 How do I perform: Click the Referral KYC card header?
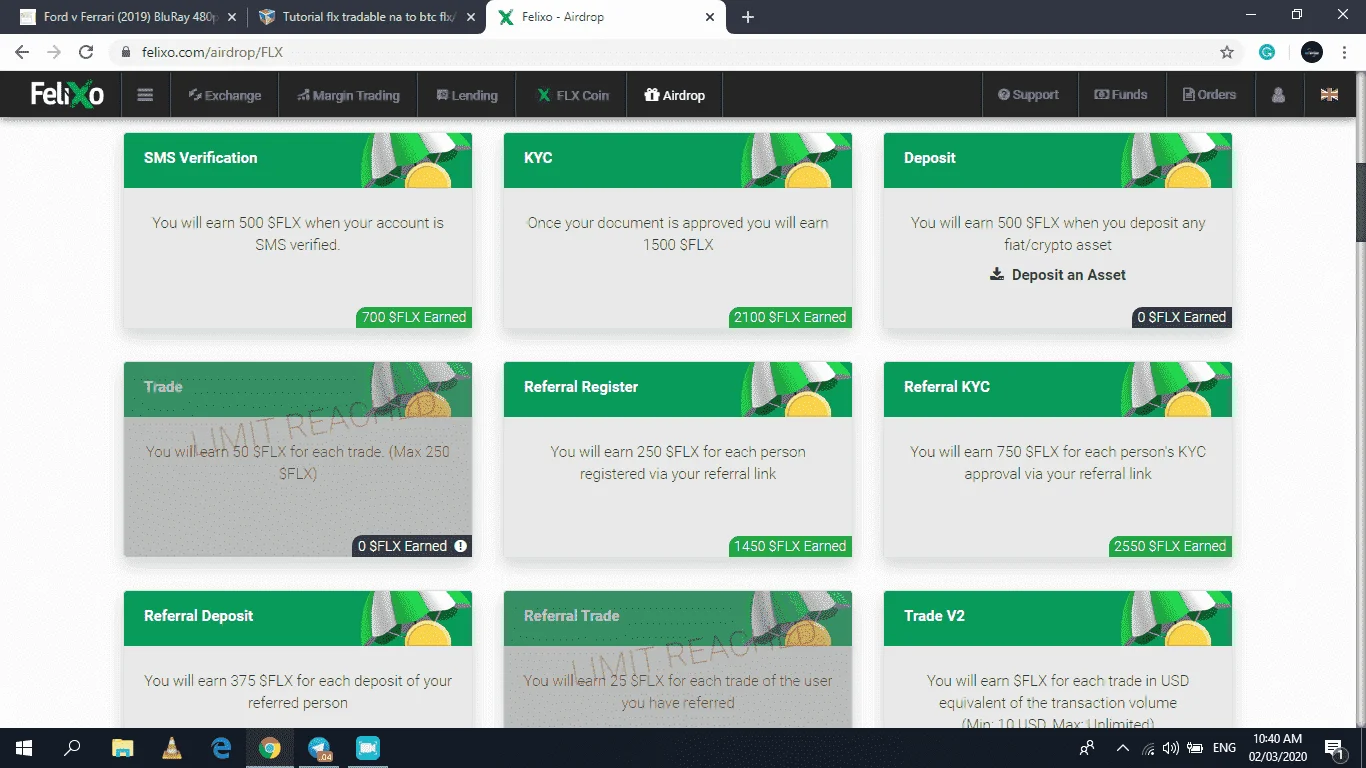(x=1058, y=389)
